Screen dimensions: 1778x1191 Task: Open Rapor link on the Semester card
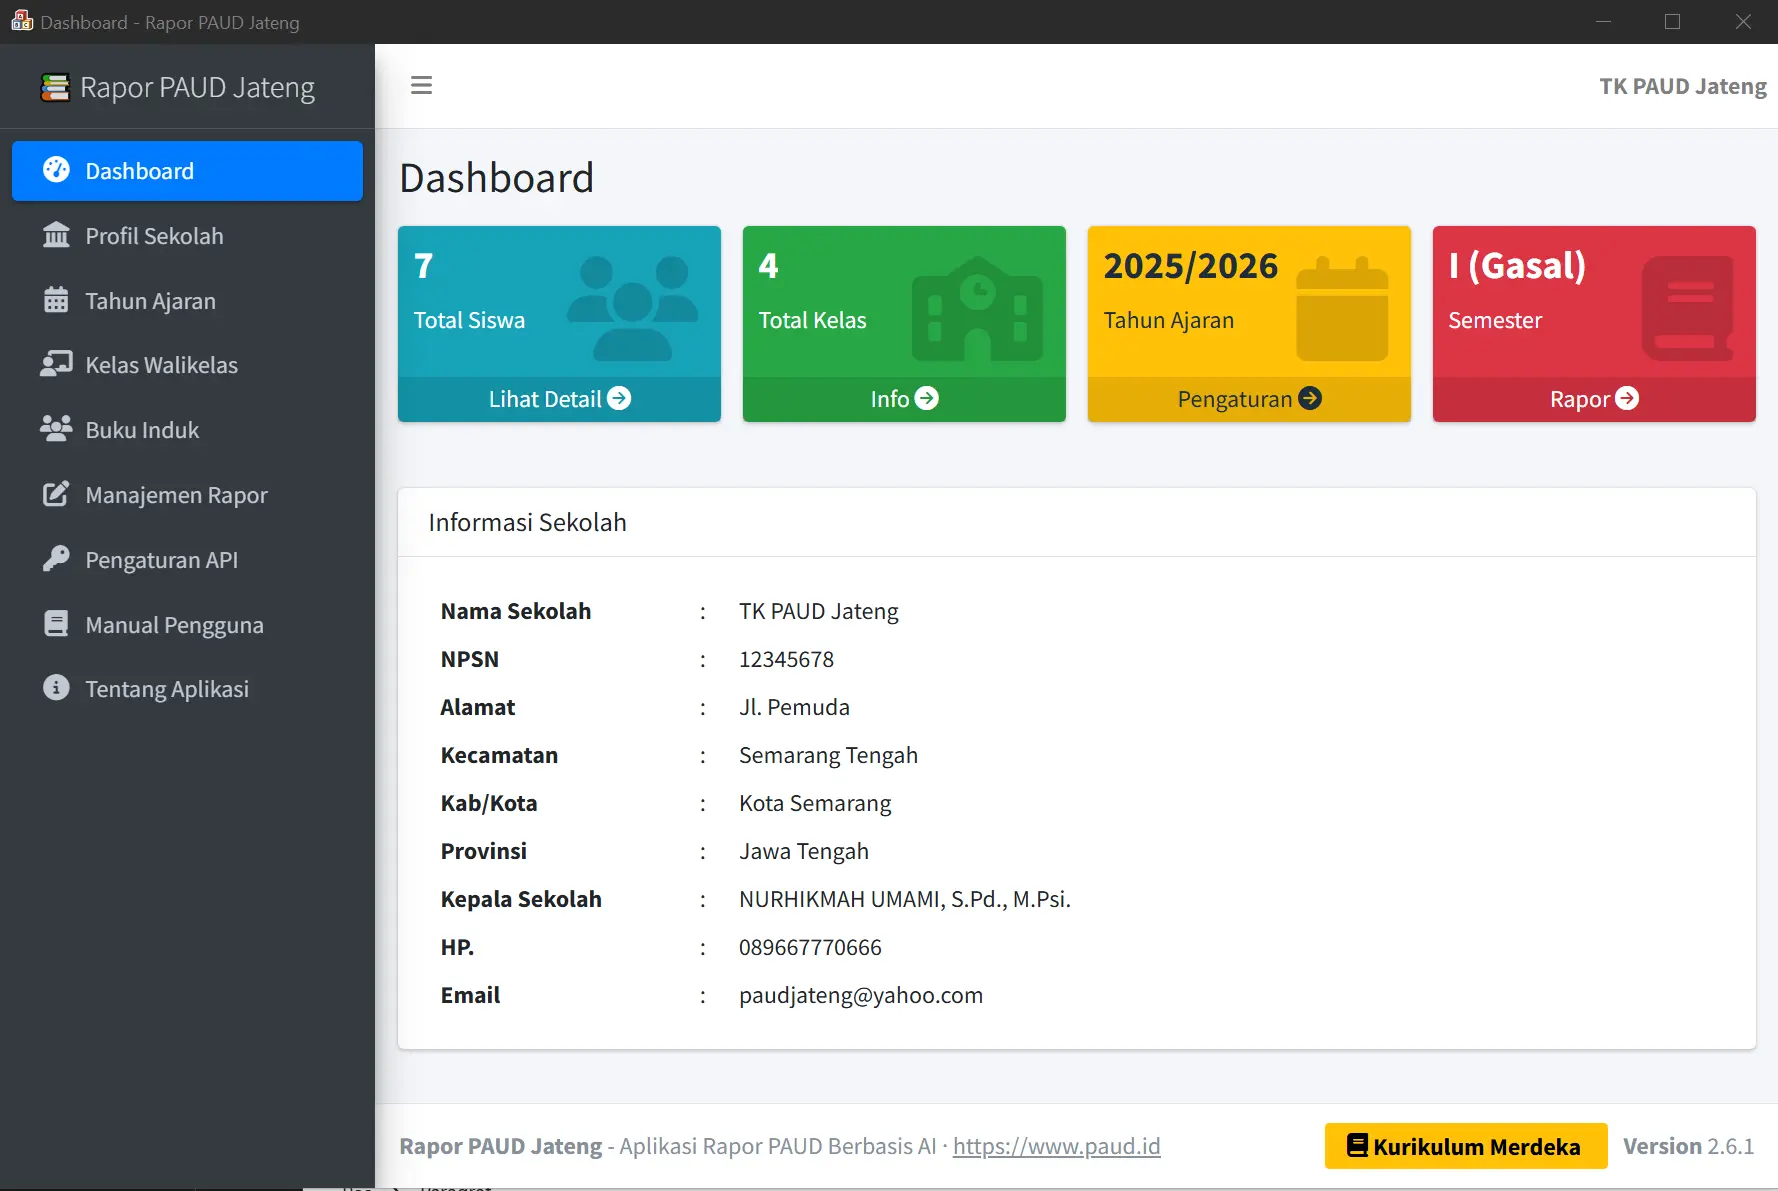1594,399
